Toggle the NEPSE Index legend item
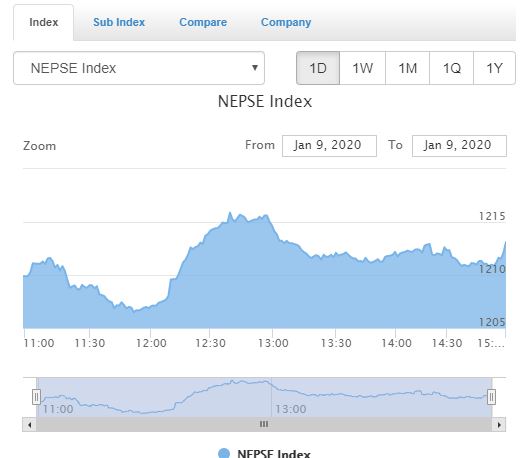The image size is (521, 458). coord(264,453)
